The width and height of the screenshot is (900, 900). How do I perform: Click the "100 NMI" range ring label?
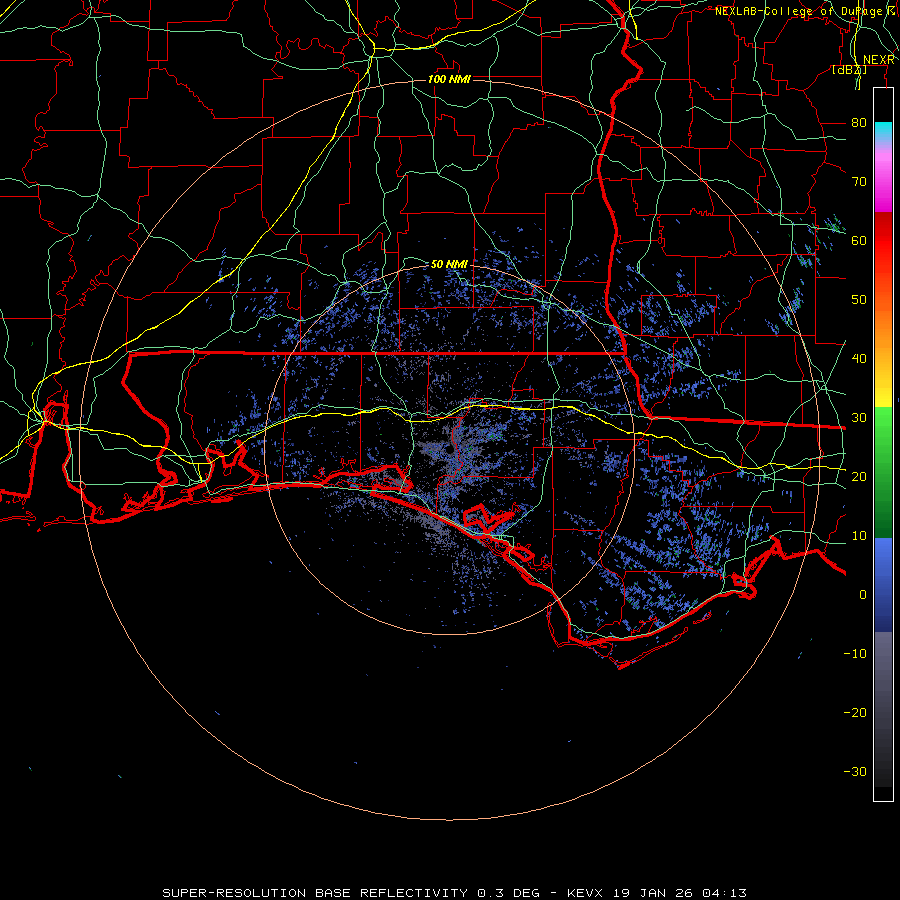click(x=449, y=79)
